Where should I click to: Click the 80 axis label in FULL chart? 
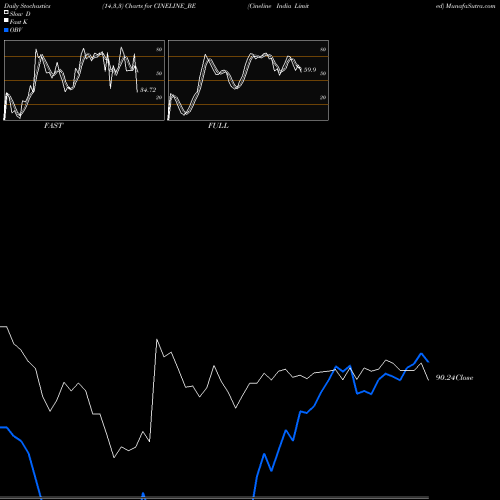(323, 49)
